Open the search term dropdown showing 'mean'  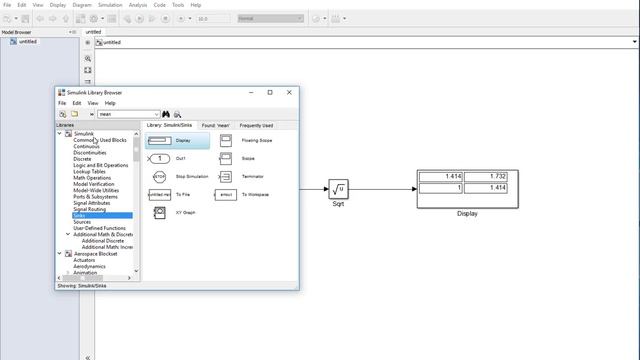point(156,114)
